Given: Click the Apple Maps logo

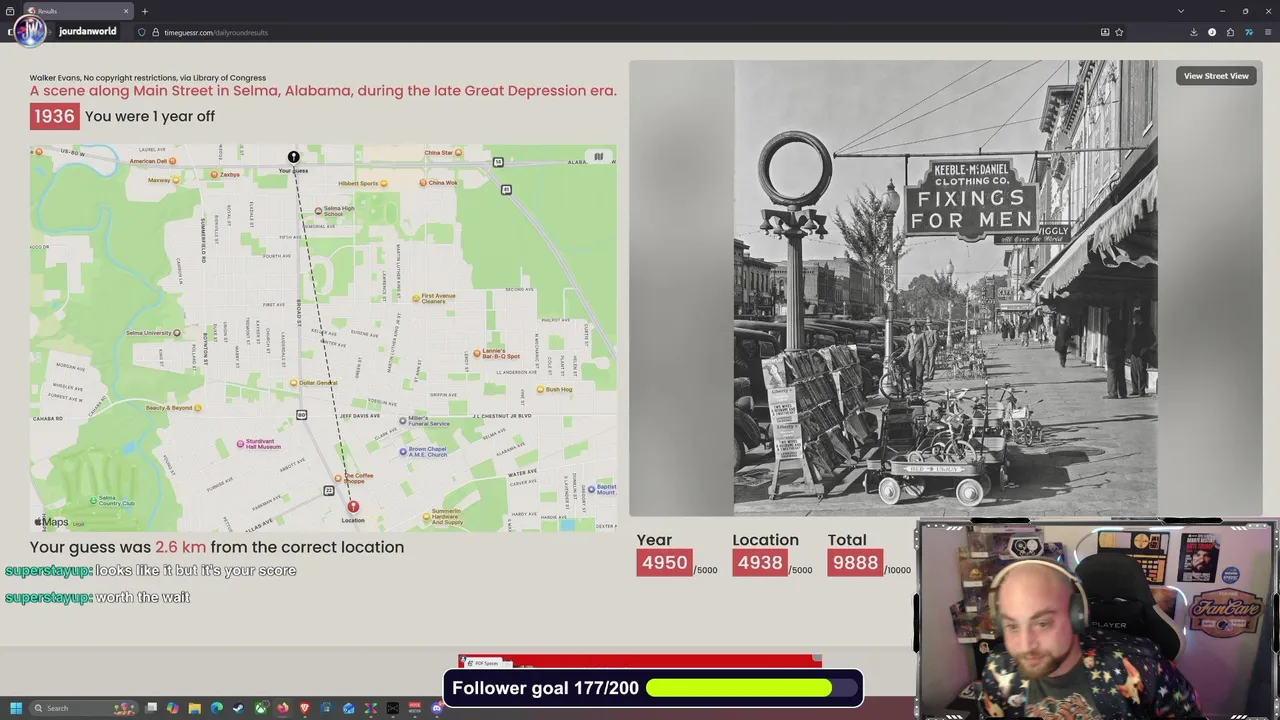Looking at the screenshot, I should click(x=52, y=522).
